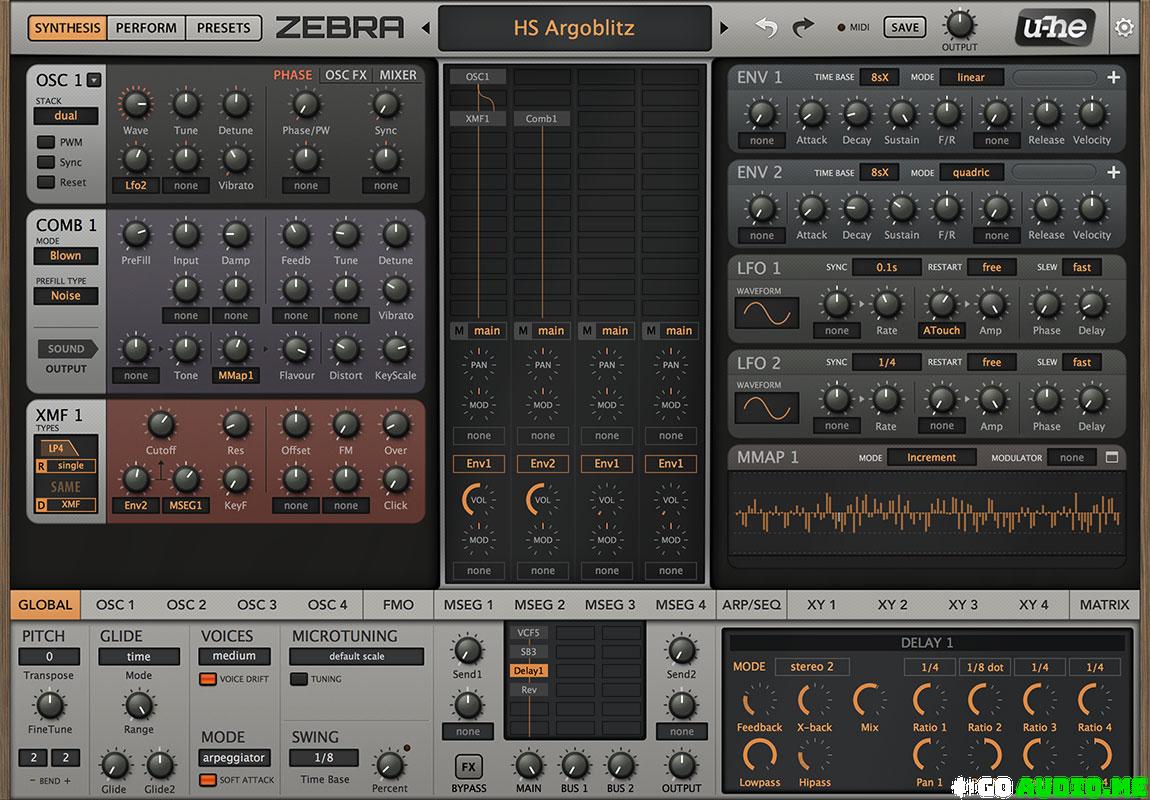Screen dimensions: 1150x800
Task: Select the LP4 filter type icon in XMF 1
Action: coord(58,448)
